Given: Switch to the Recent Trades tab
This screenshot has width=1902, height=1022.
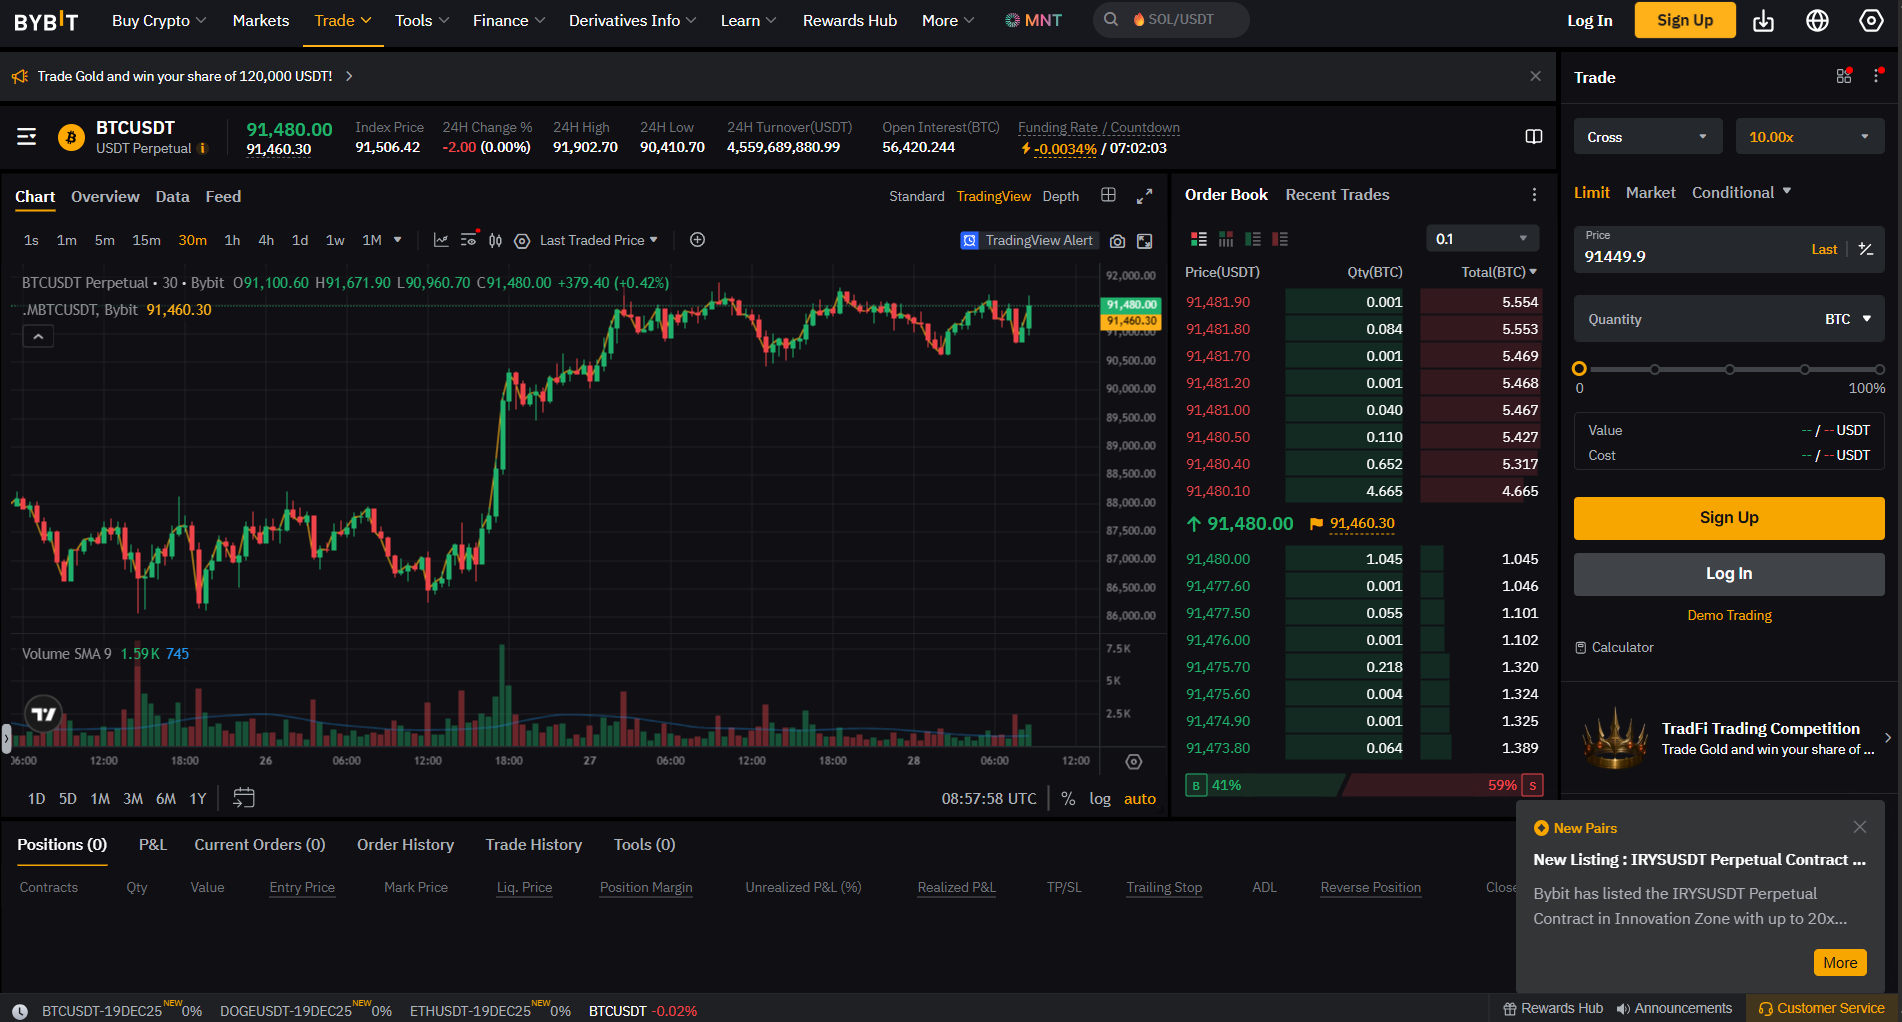Looking at the screenshot, I should pyautogui.click(x=1337, y=195).
